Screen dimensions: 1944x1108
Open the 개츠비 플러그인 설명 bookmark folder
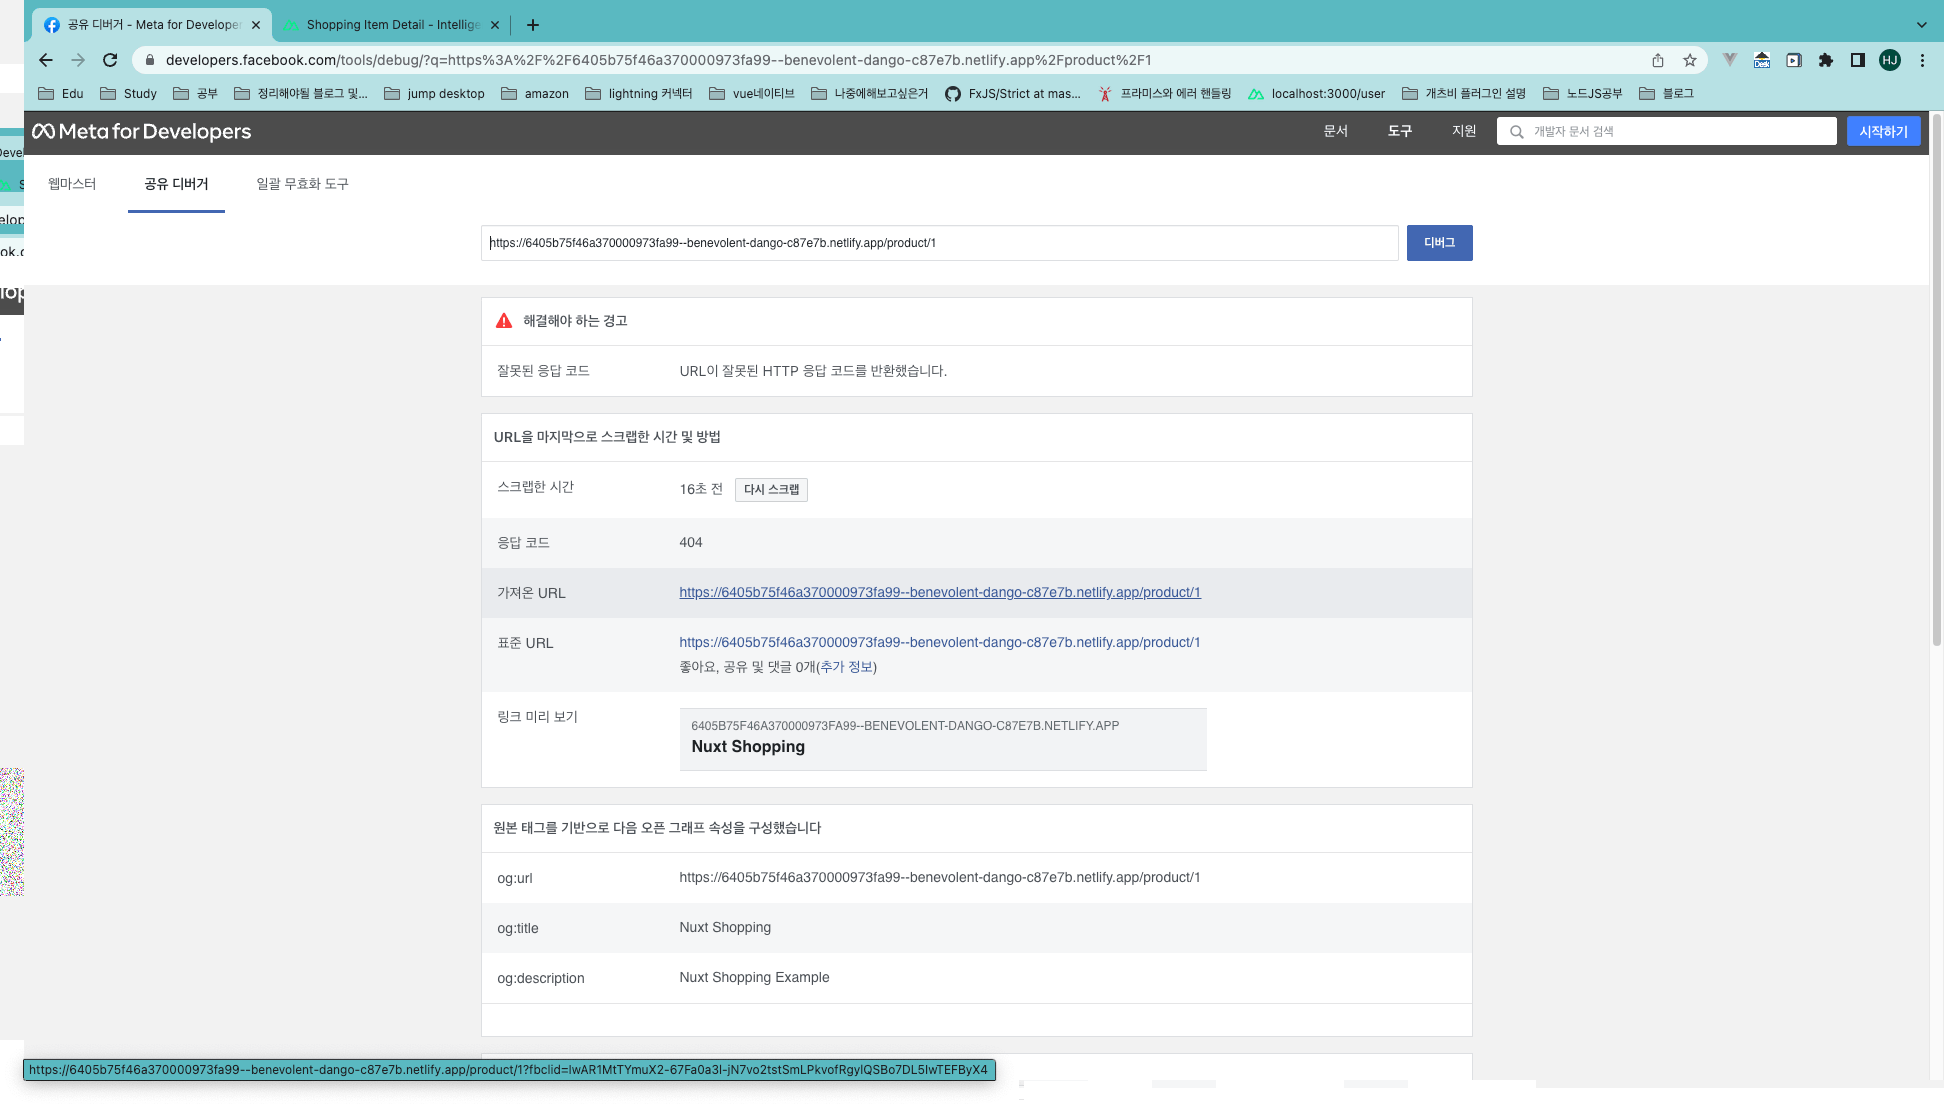[x=1464, y=93]
